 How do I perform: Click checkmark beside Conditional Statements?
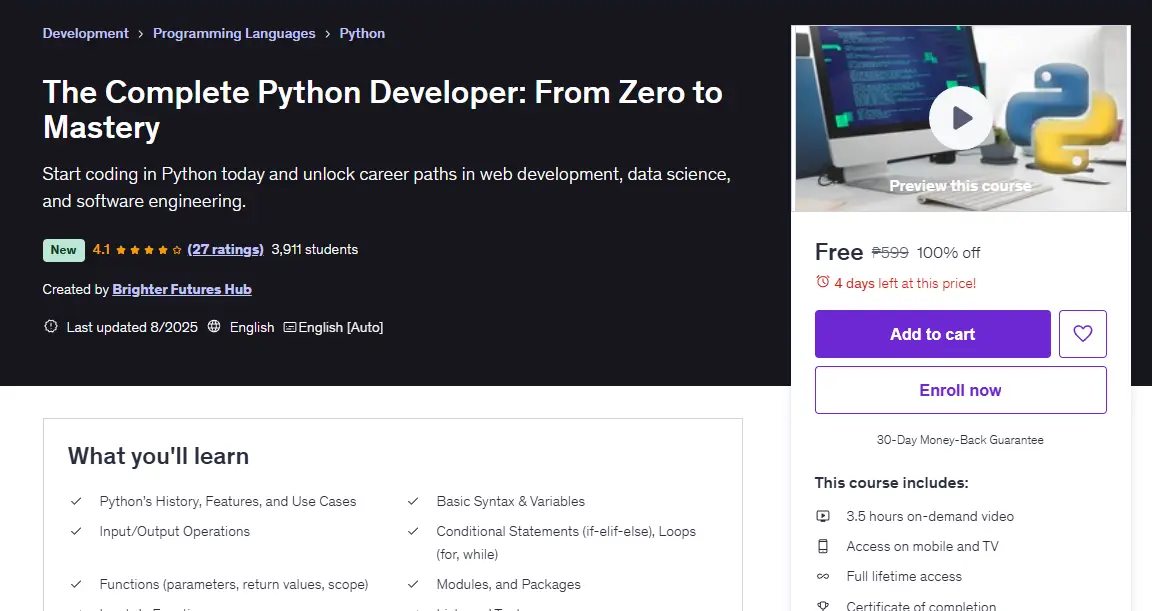tap(413, 531)
